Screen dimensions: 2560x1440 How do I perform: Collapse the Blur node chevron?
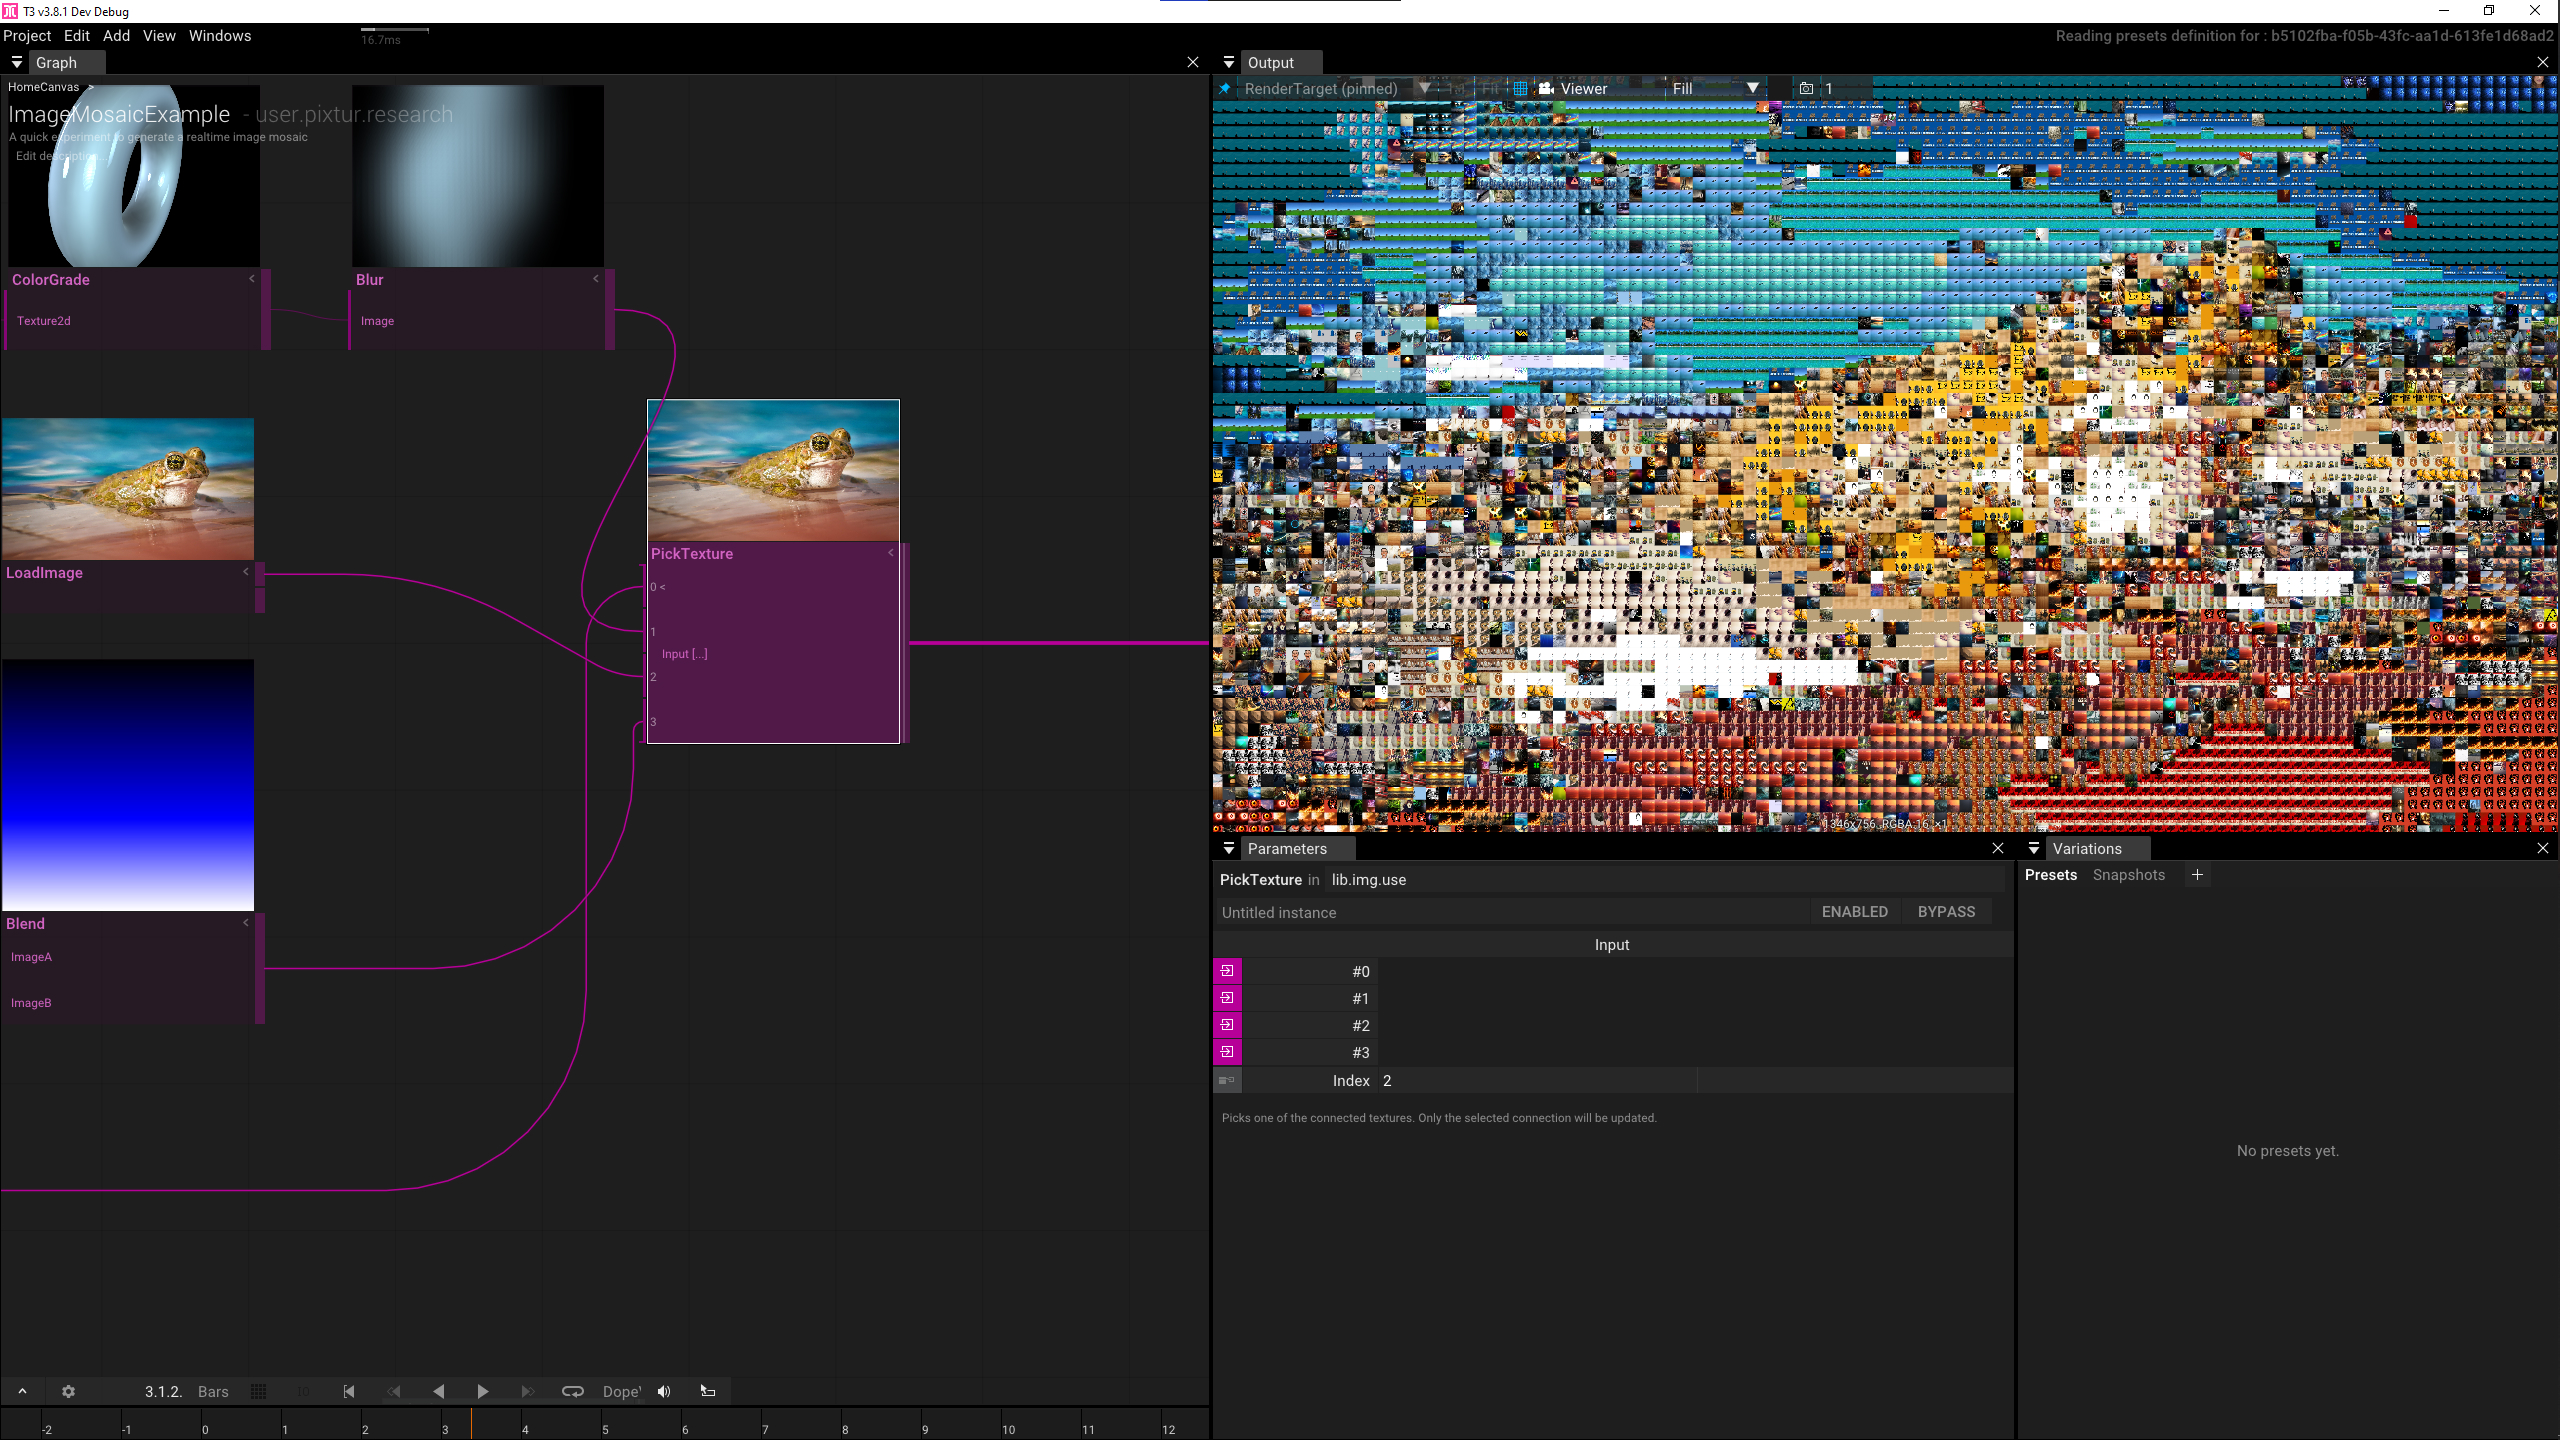pyautogui.click(x=596, y=279)
